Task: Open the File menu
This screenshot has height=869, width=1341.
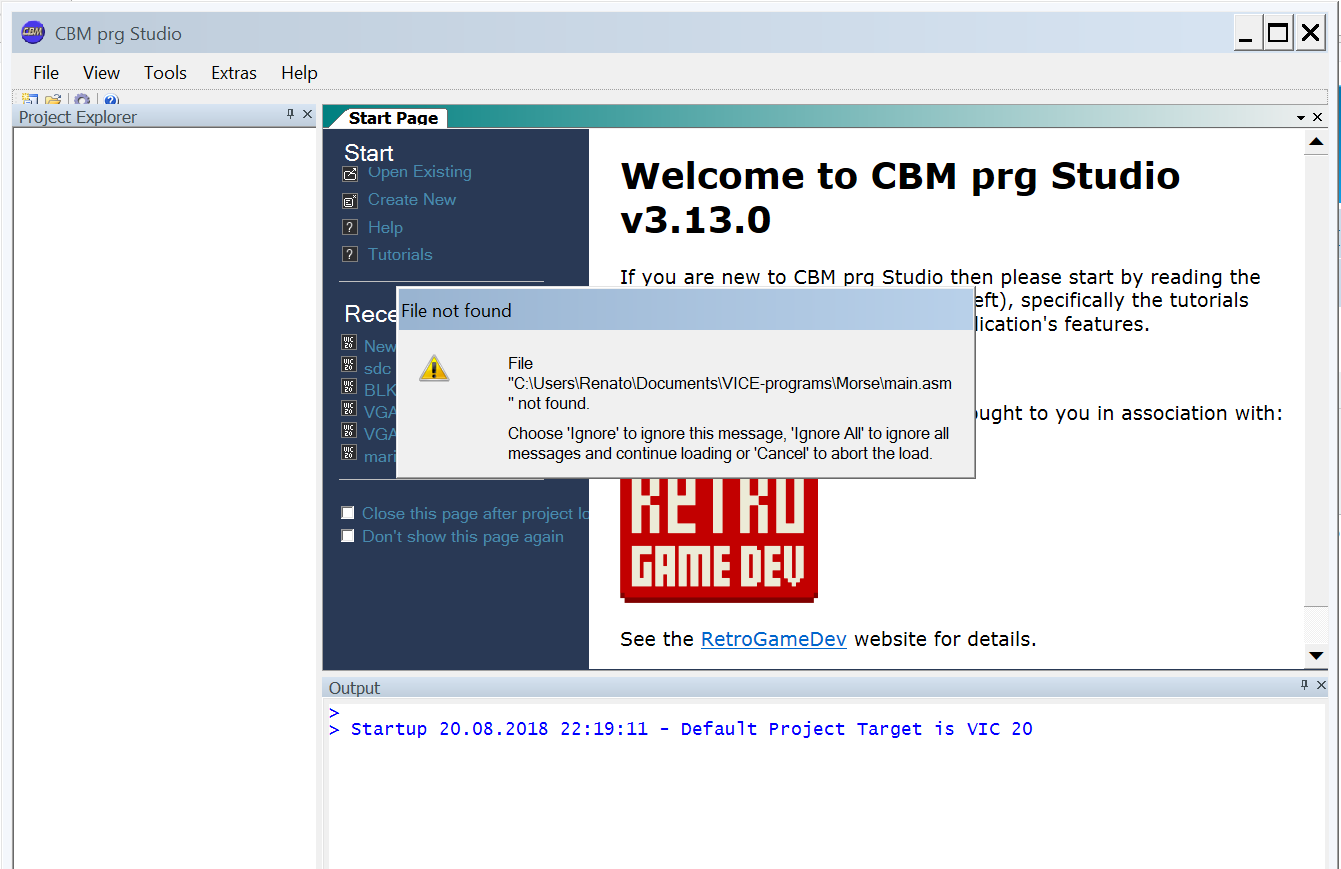Action: 46,73
